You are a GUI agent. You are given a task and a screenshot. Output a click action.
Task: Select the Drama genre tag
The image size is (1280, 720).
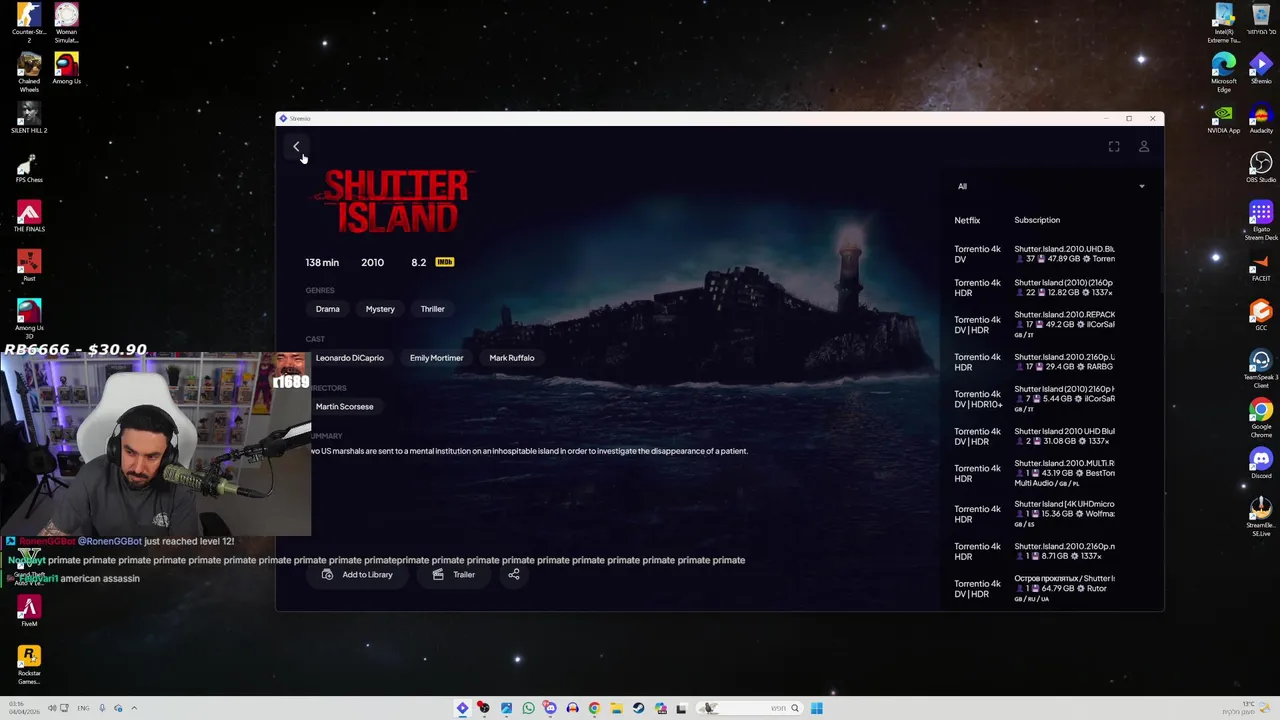tap(328, 309)
